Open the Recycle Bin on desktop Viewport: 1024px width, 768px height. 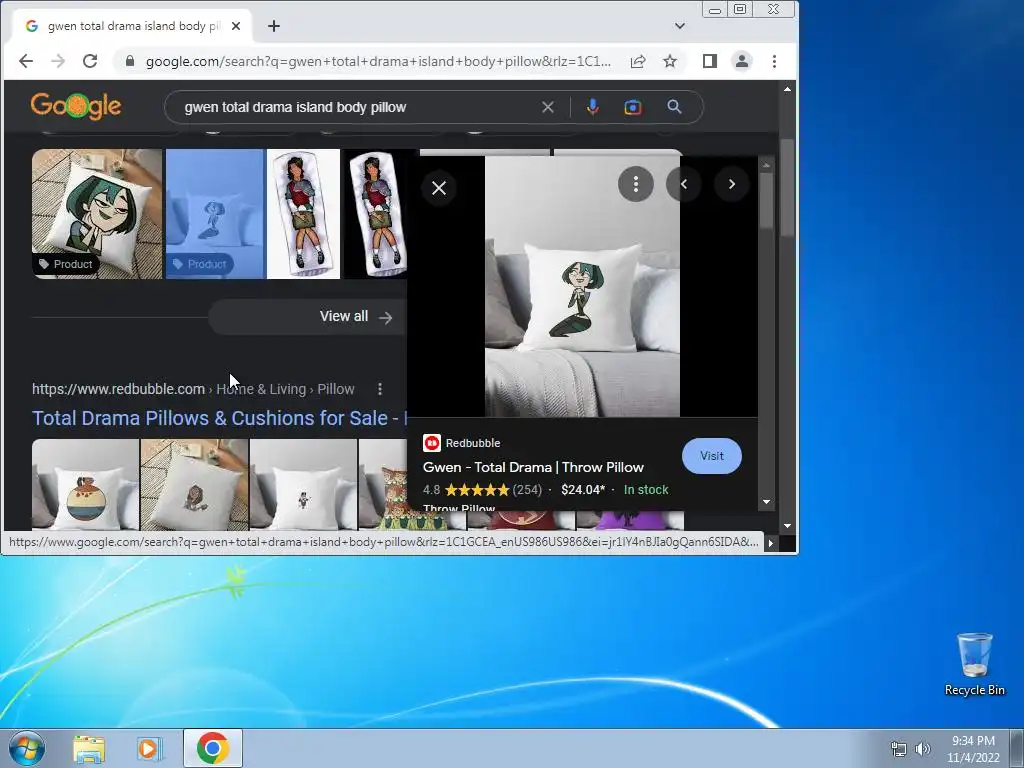pos(974,664)
